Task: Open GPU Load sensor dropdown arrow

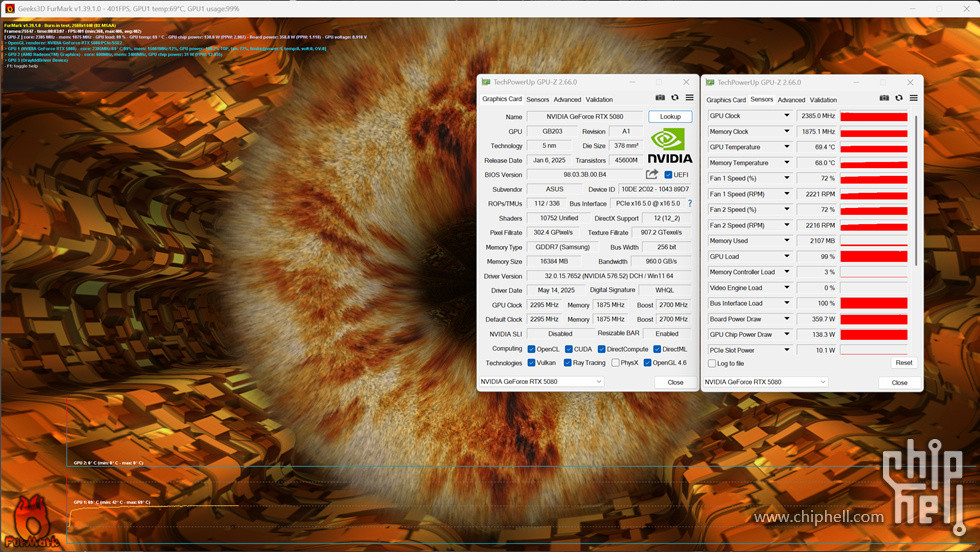Action: [787, 256]
